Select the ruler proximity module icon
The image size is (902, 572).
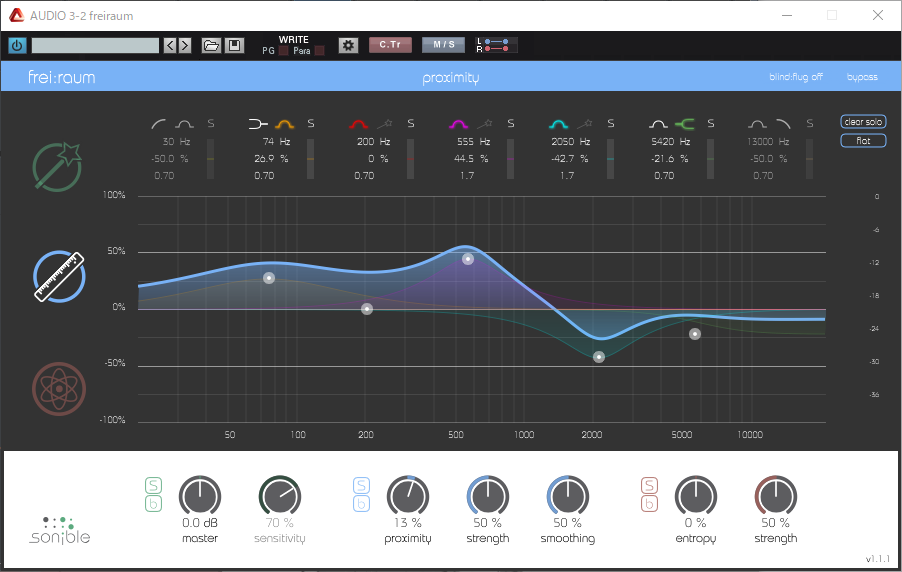[x=59, y=276]
